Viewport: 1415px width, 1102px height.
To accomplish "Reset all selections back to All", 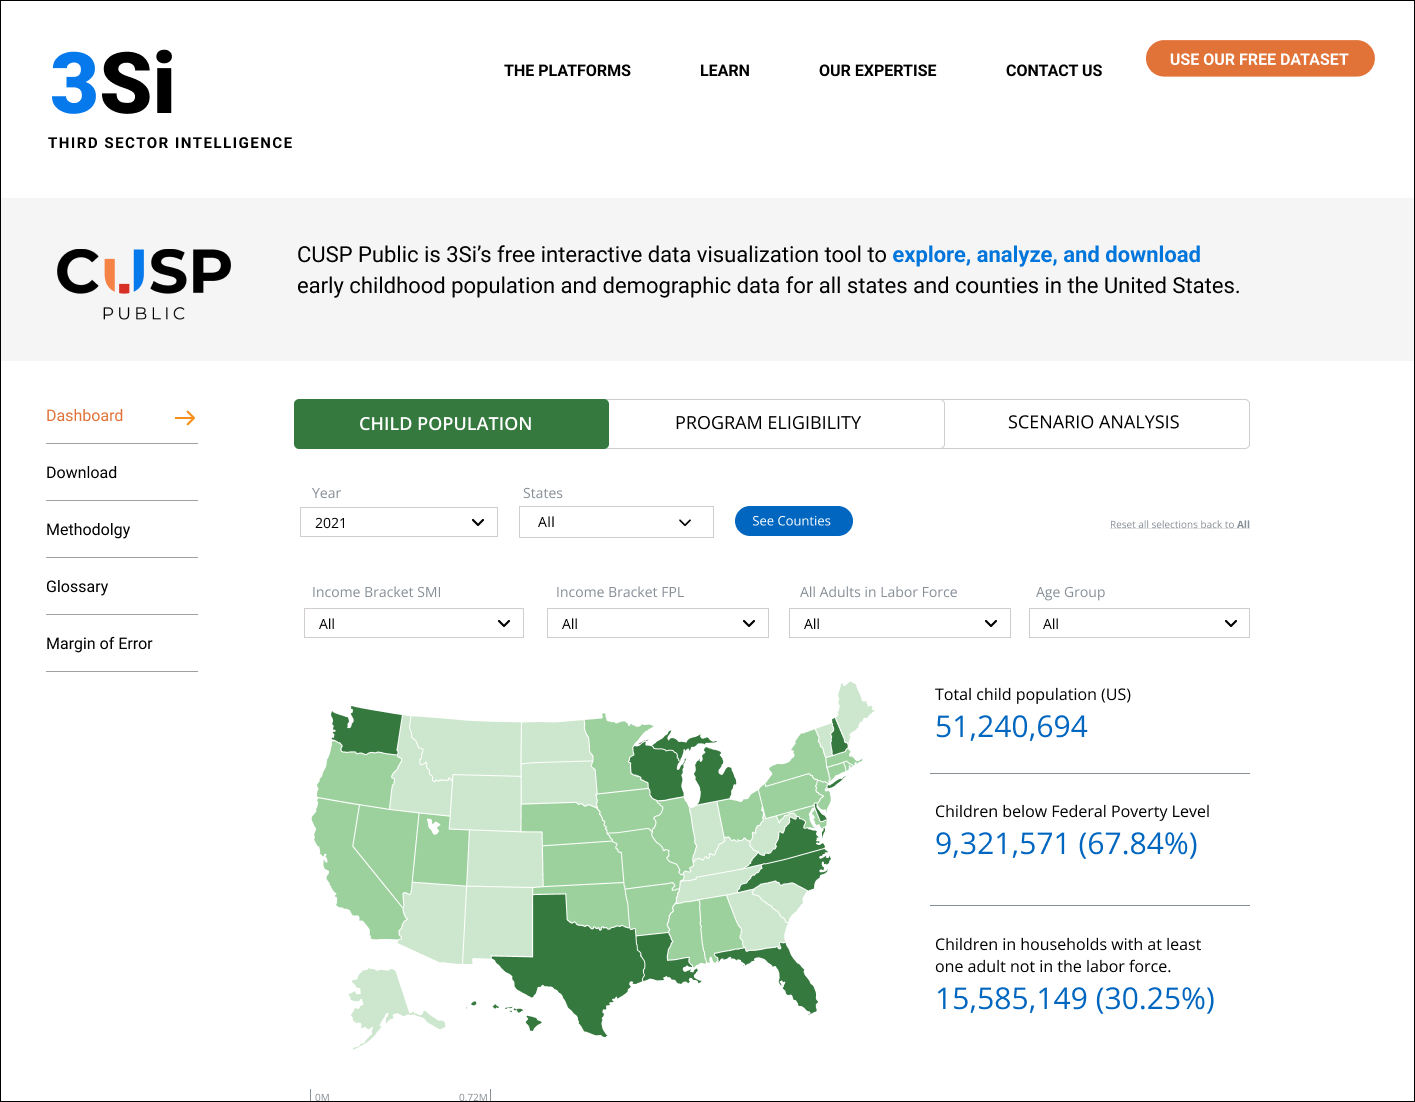I will (x=1179, y=524).
